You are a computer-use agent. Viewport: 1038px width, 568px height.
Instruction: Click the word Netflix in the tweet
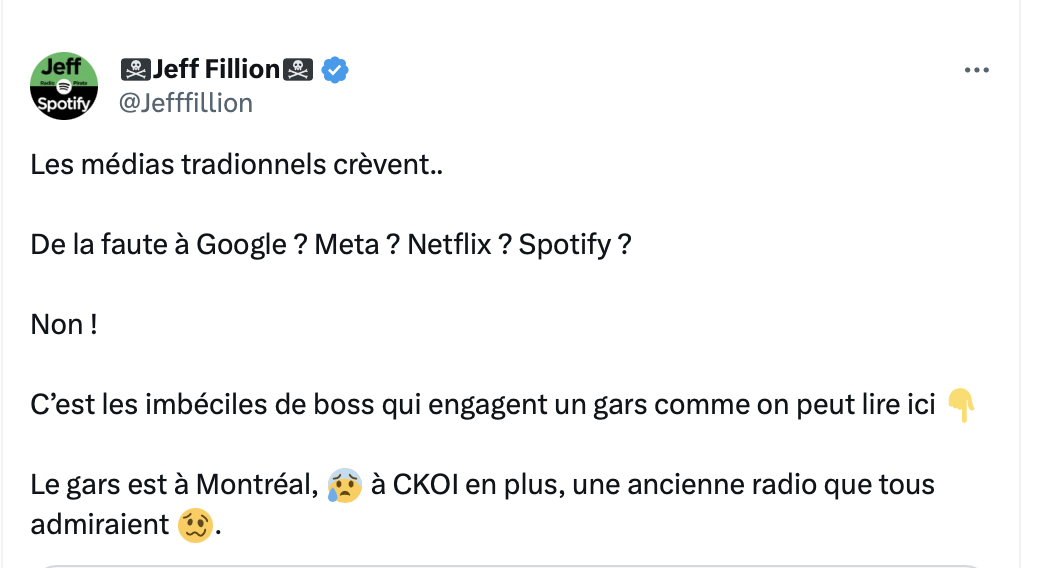[449, 245]
